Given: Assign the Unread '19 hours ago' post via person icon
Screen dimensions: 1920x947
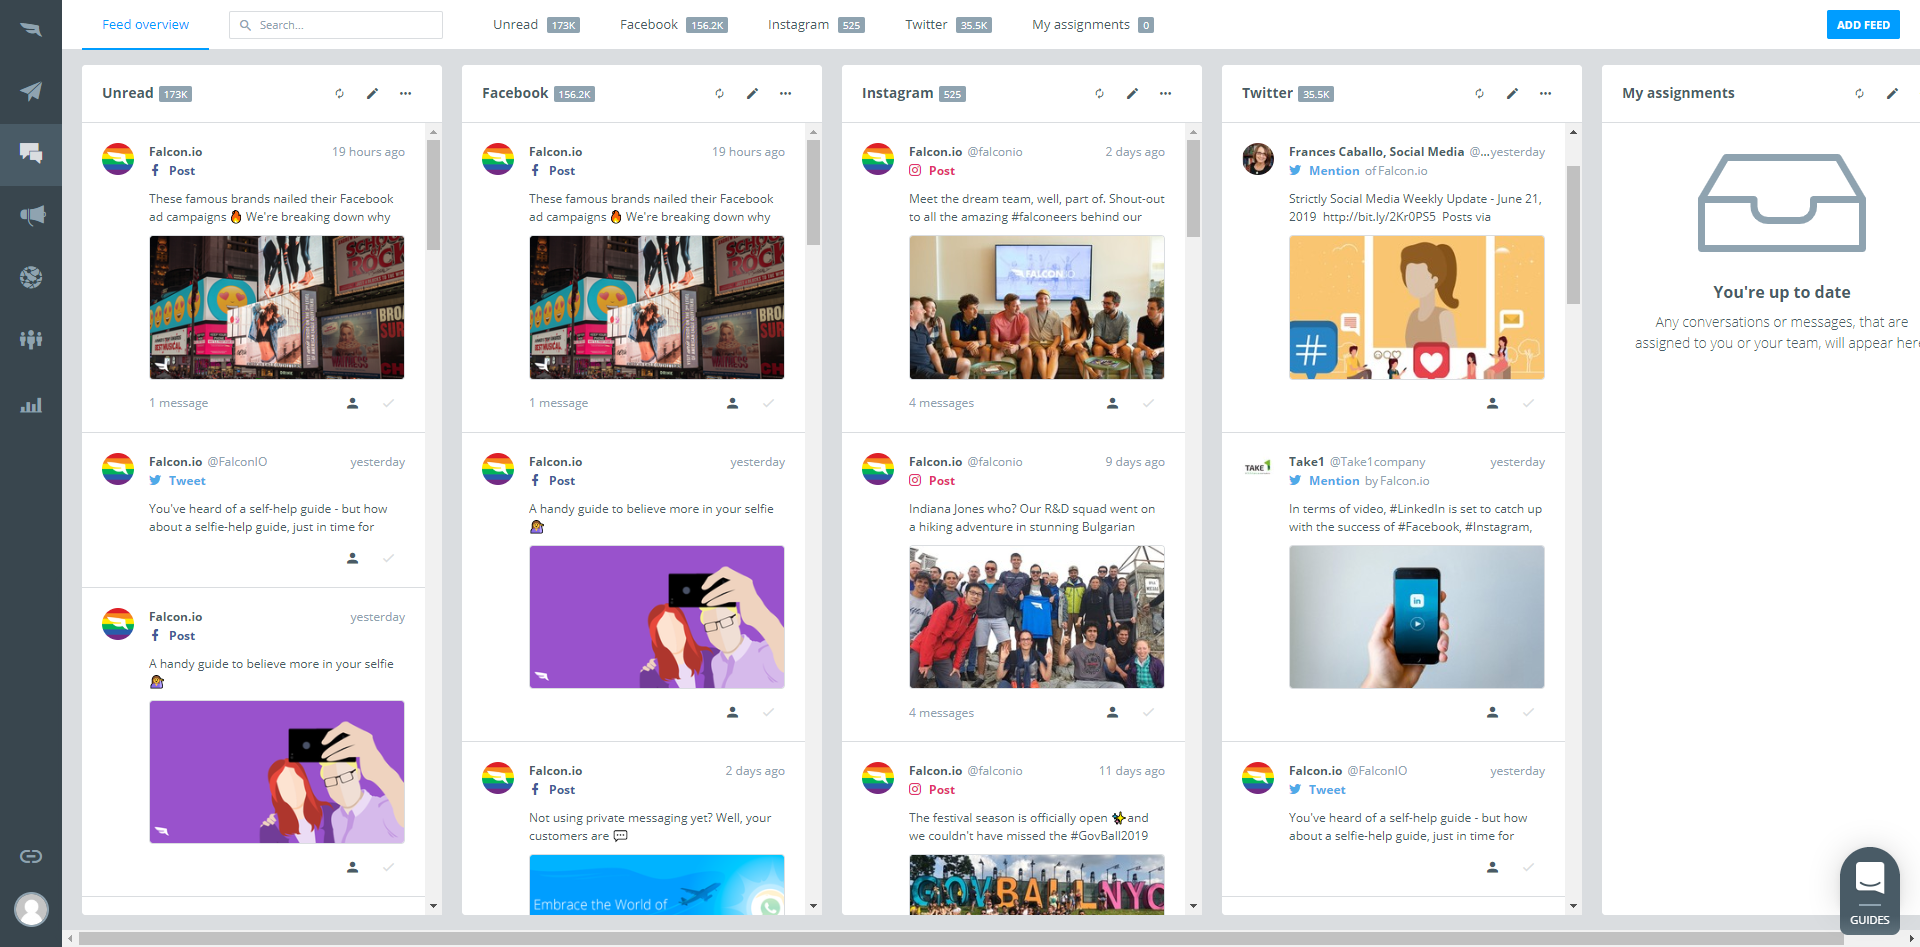Looking at the screenshot, I should pyautogui.click(x=352, y=403).
